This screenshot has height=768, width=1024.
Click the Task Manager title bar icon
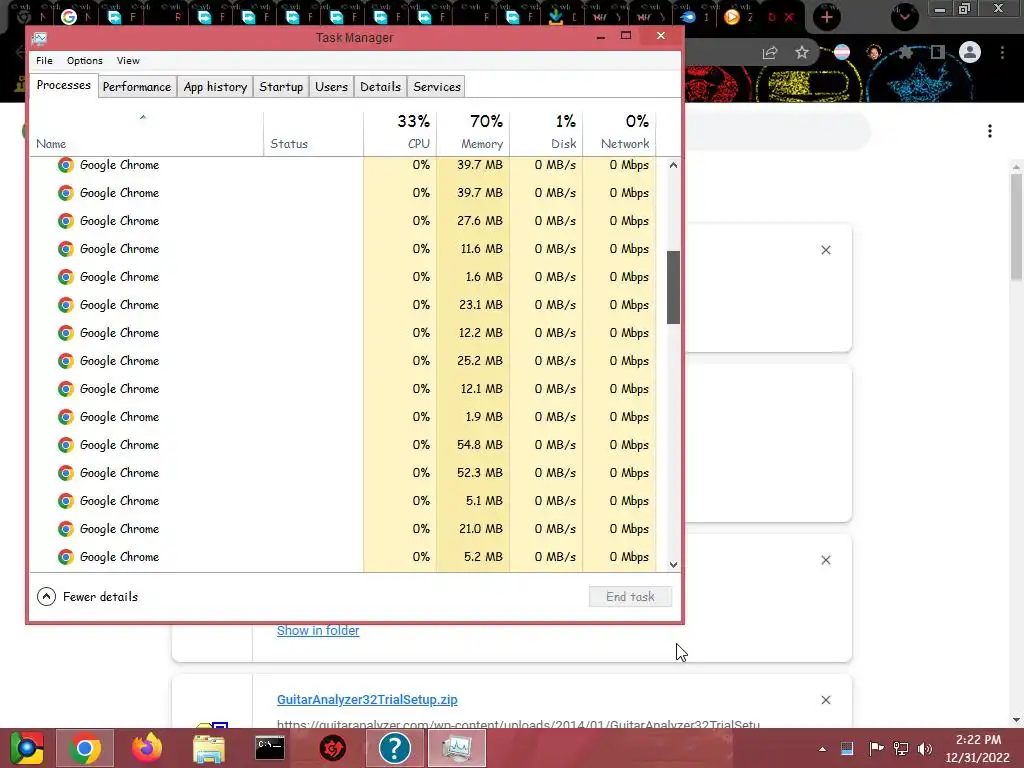[x=39, y=38]
